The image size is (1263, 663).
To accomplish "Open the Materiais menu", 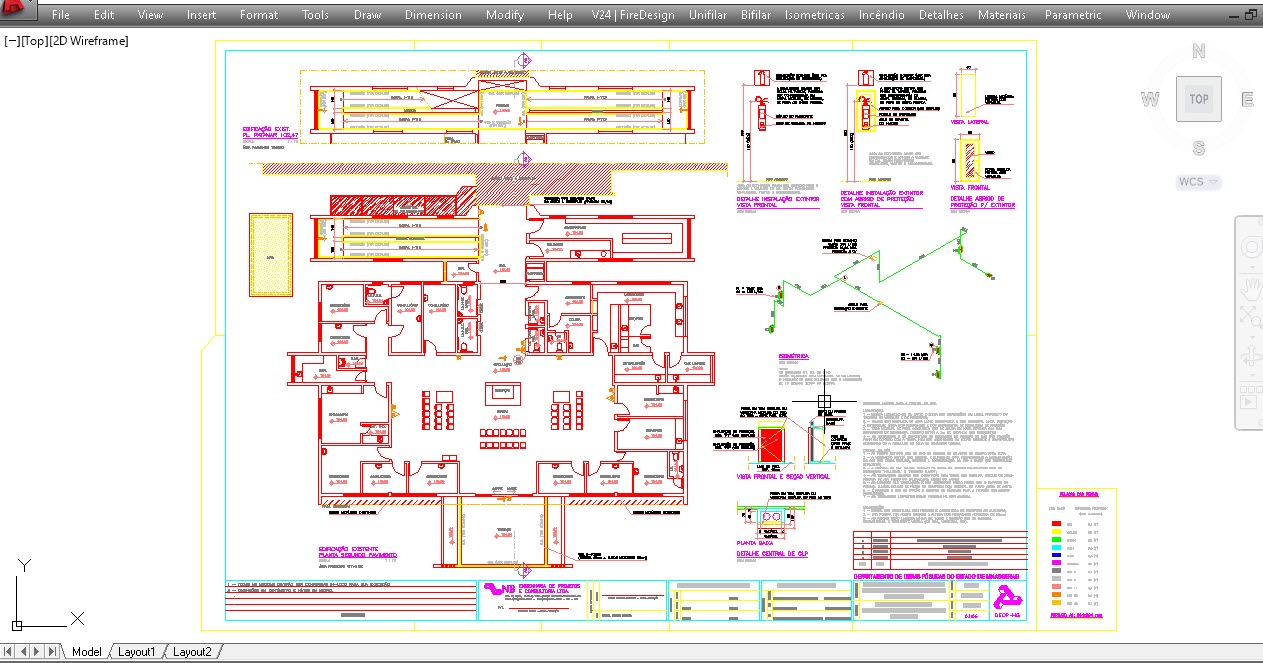I will tap(1001, 15).
